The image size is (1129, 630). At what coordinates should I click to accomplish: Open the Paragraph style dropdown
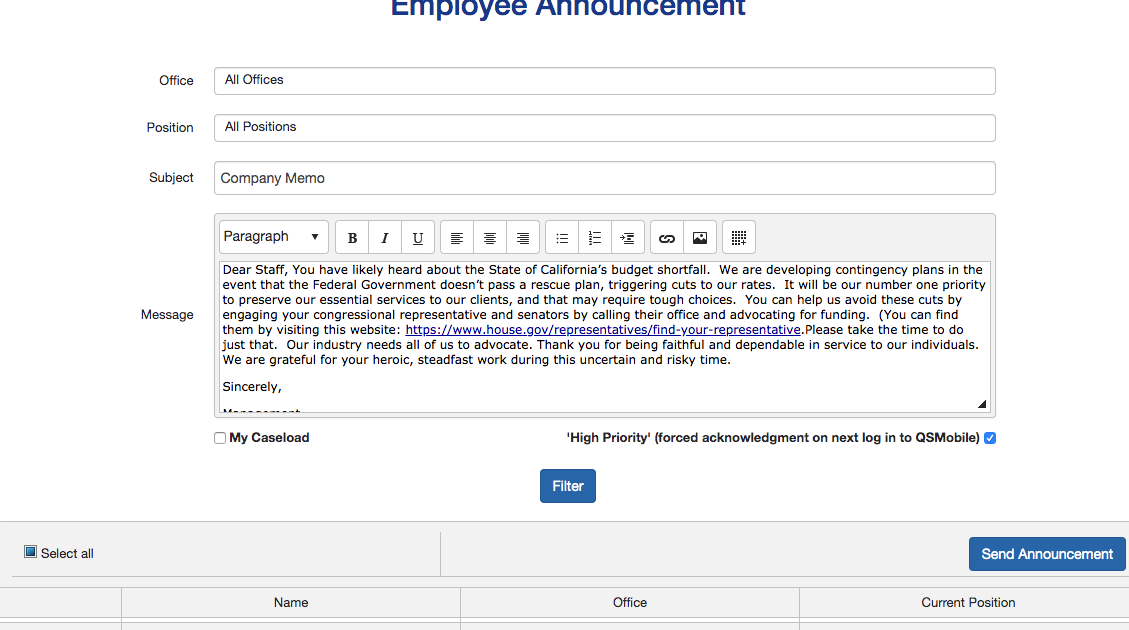[x=273, y=237]
